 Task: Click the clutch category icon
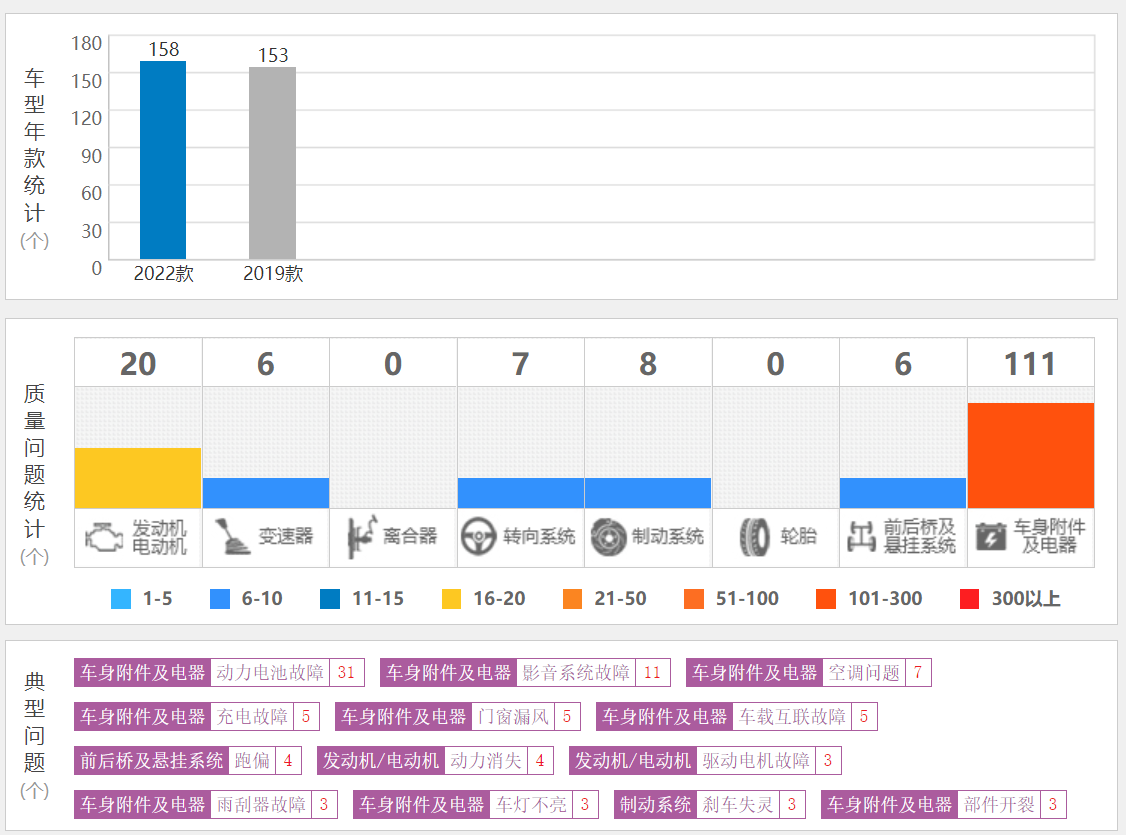pos(361,537)
